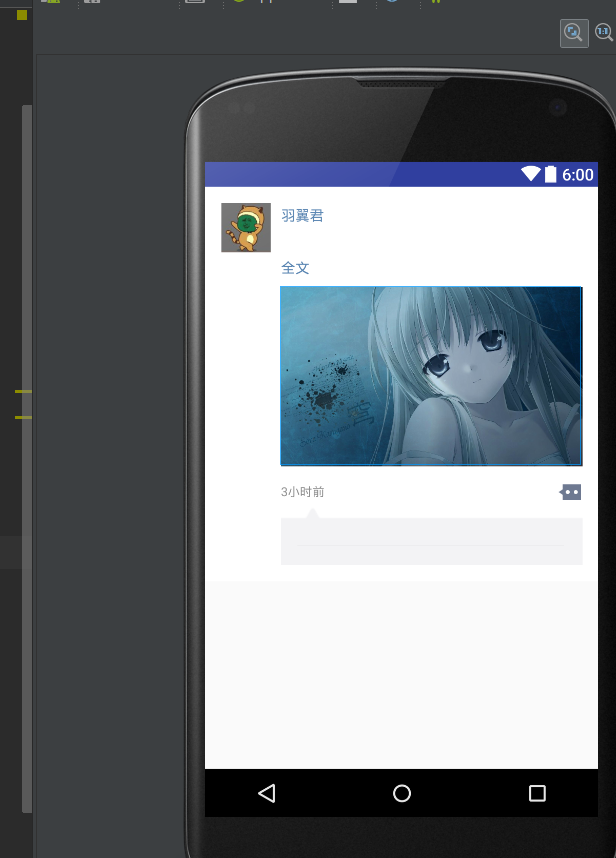616x858 pixels.
Task: Tap the 全文 full text link
Action: 295,268
